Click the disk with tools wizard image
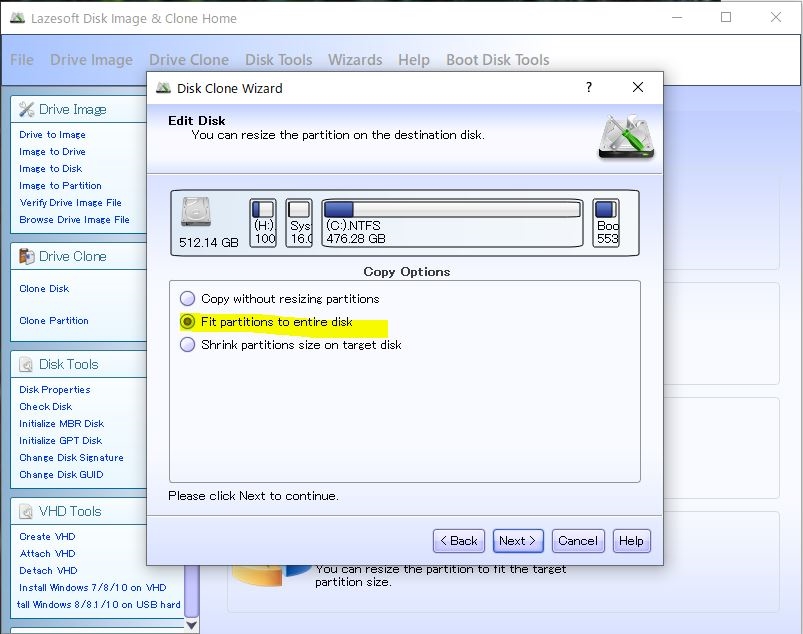This screenshot has height=634, width=803. point(627,136)
